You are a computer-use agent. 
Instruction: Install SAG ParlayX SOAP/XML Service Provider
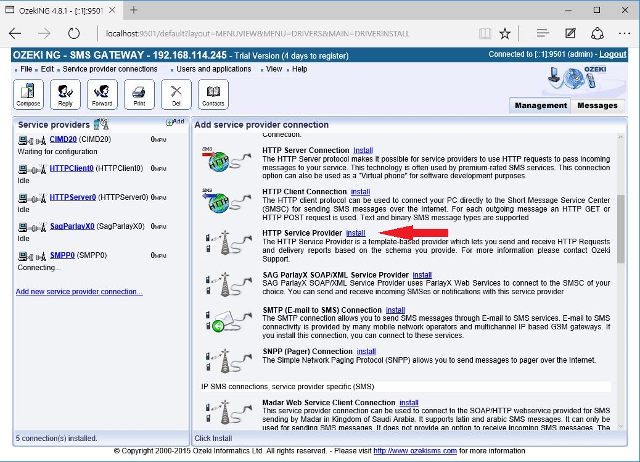422,275
